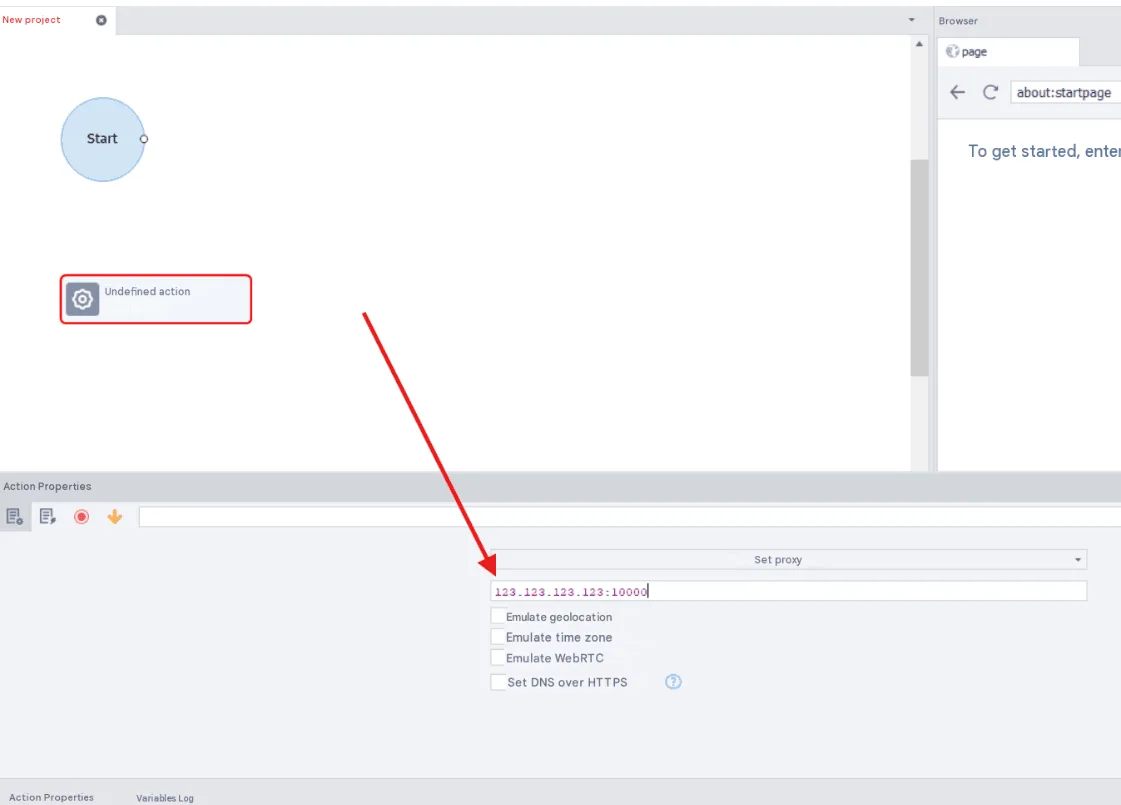Open the Set proxy dropdown
This screenshot has width=1121, height=805.
pyautogui.click(x=788, y=559)
